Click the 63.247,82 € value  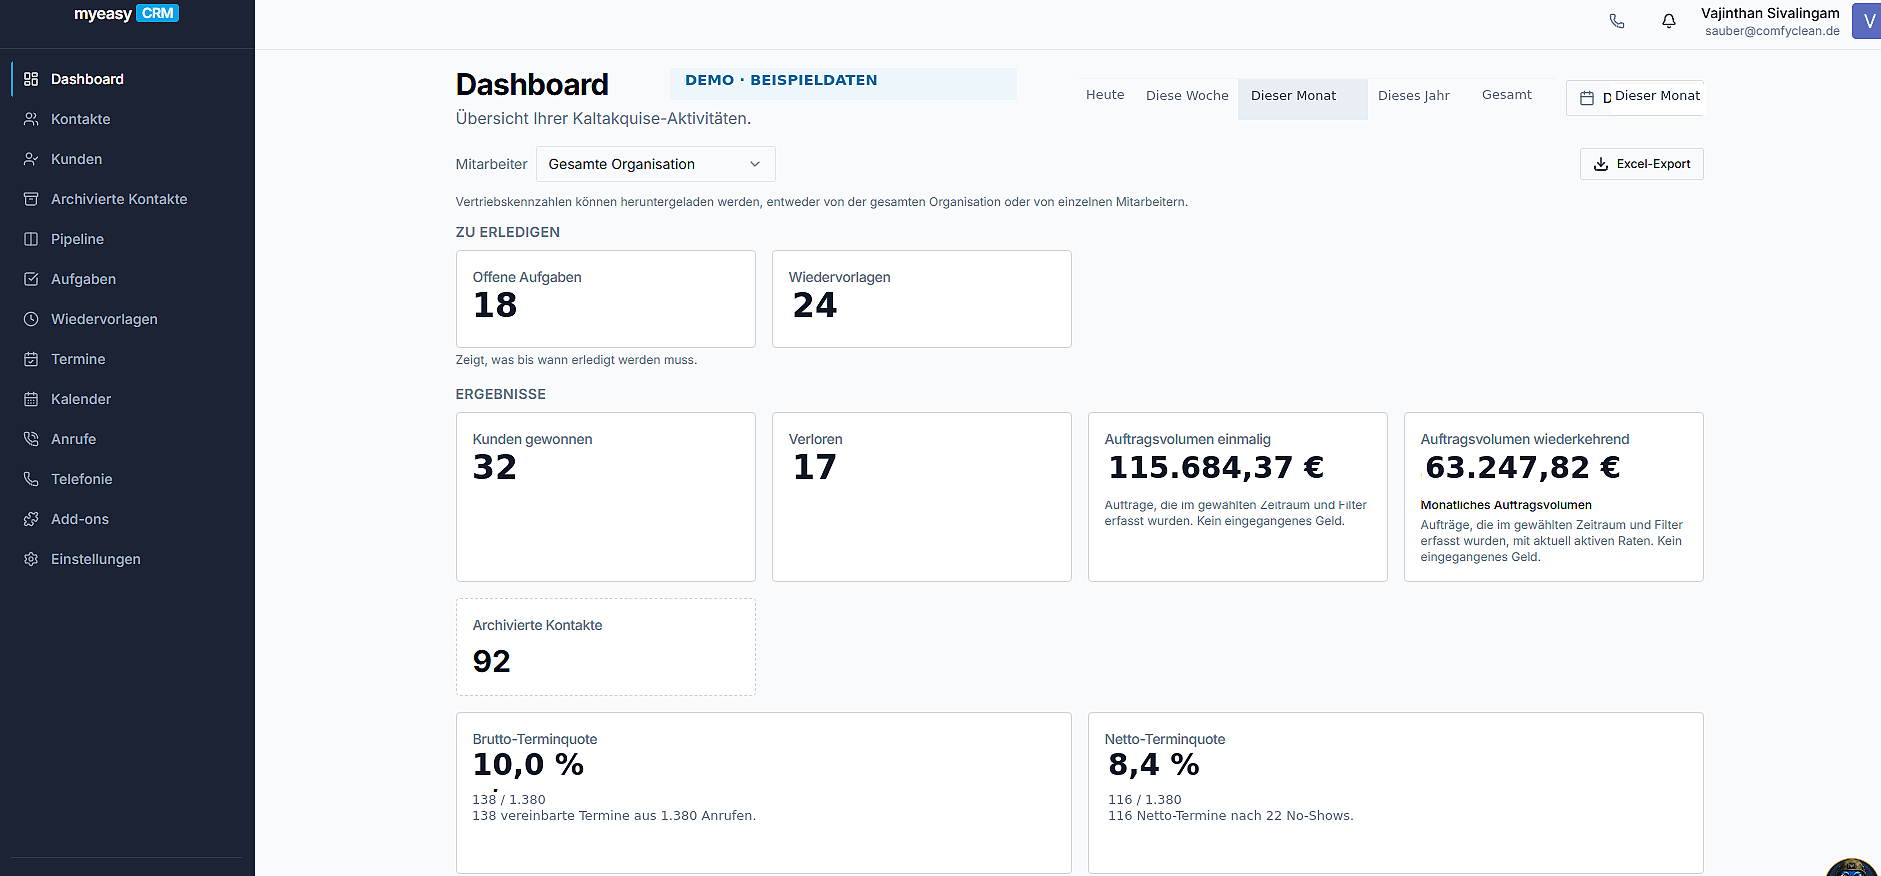1523,467
